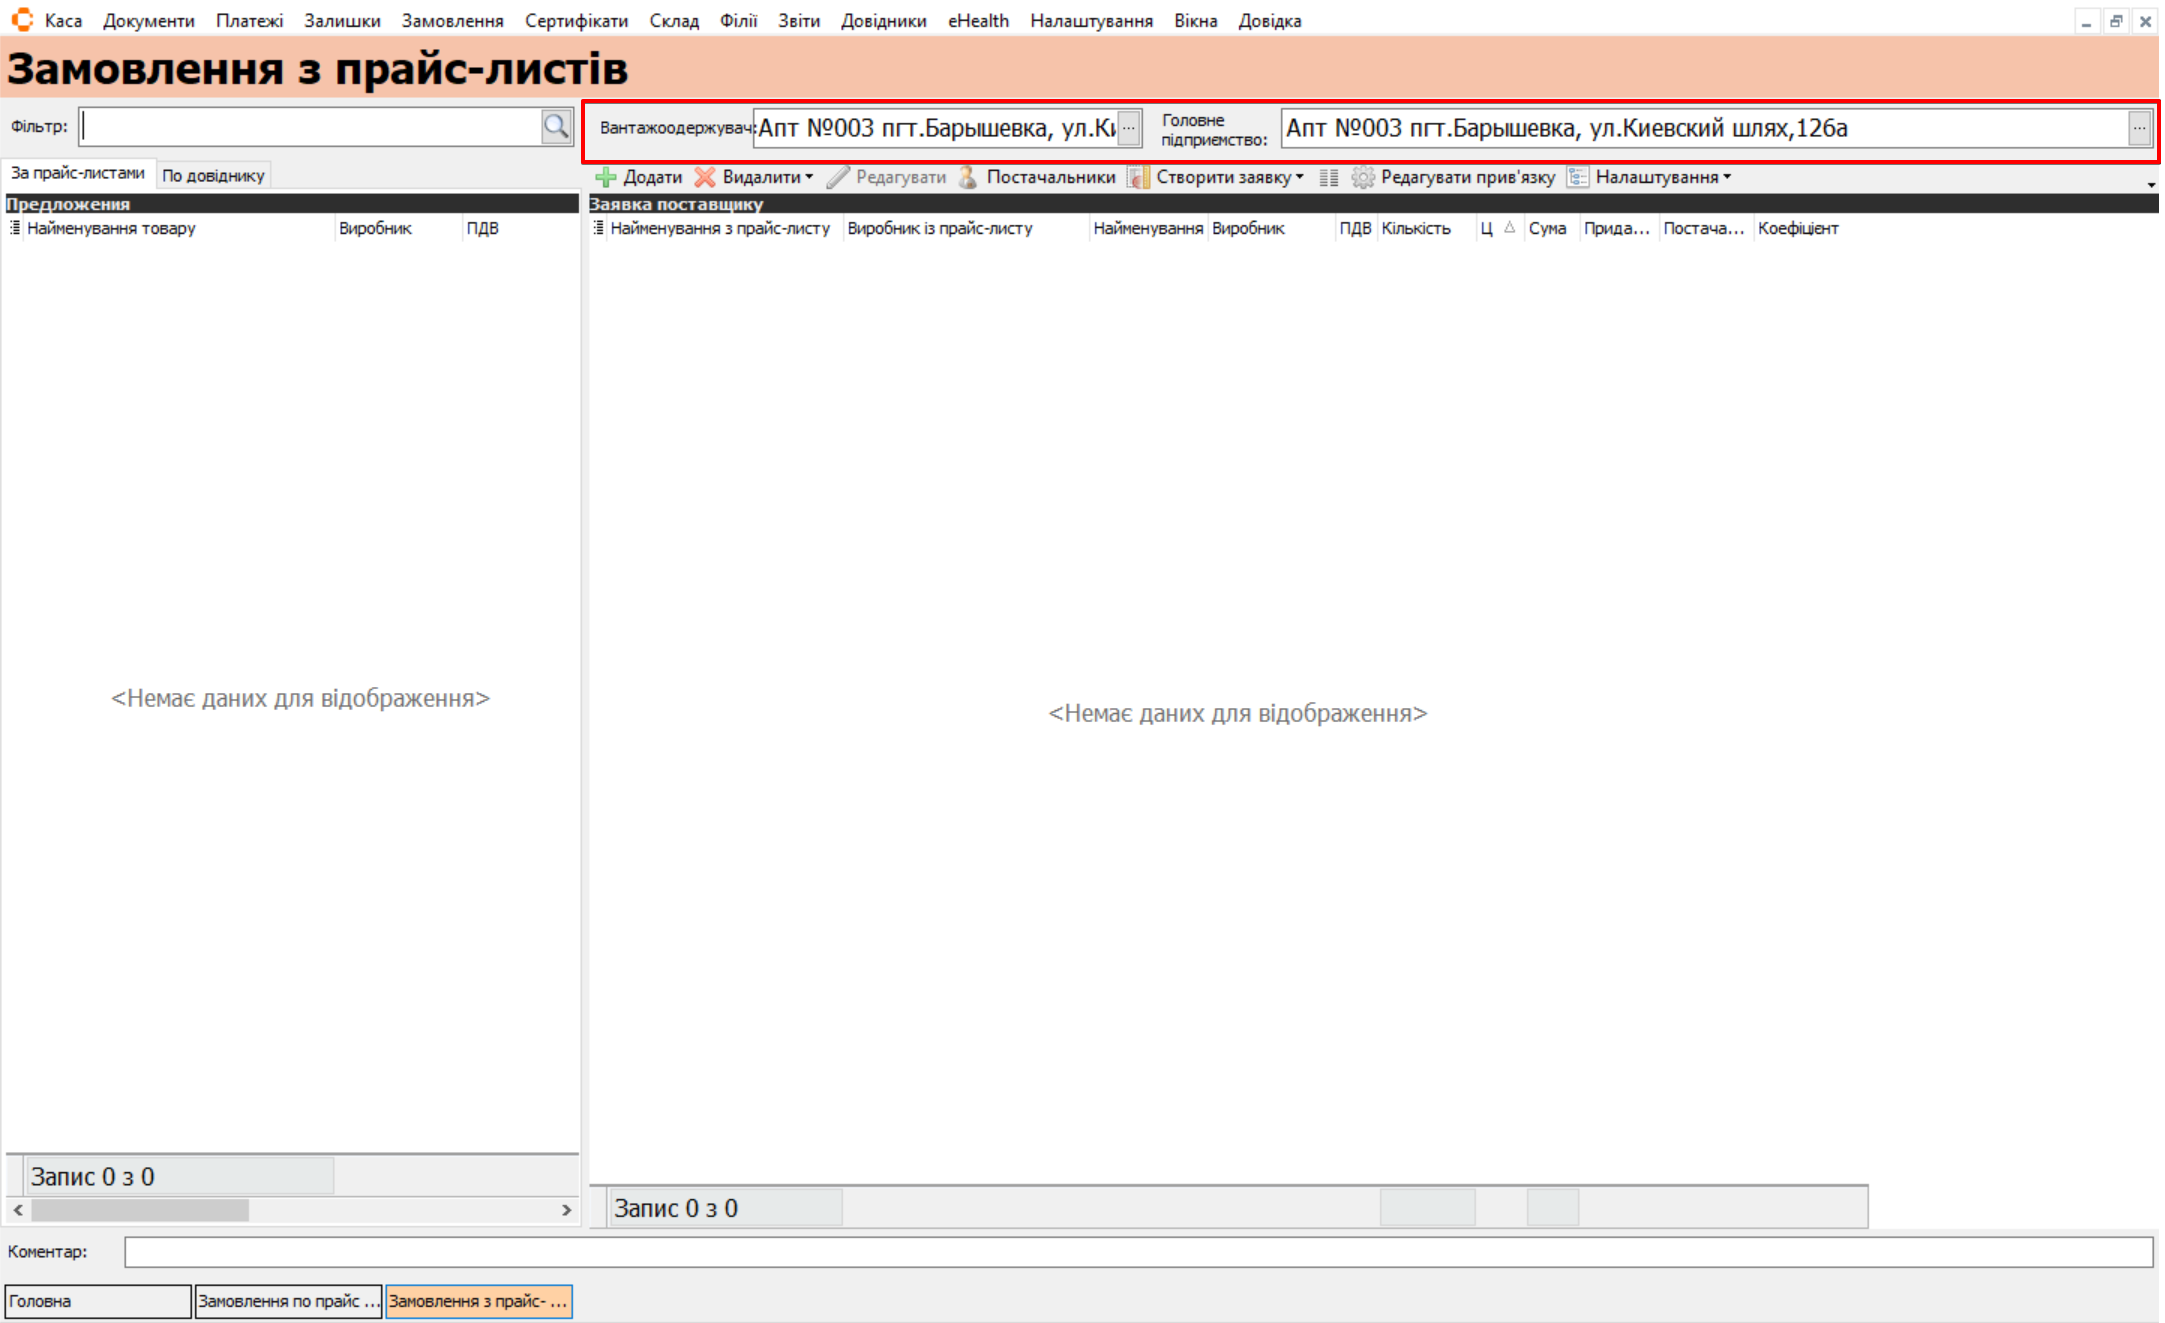Open Вантажоодержувач ellipsis selector button

(x=1129, y=128)
